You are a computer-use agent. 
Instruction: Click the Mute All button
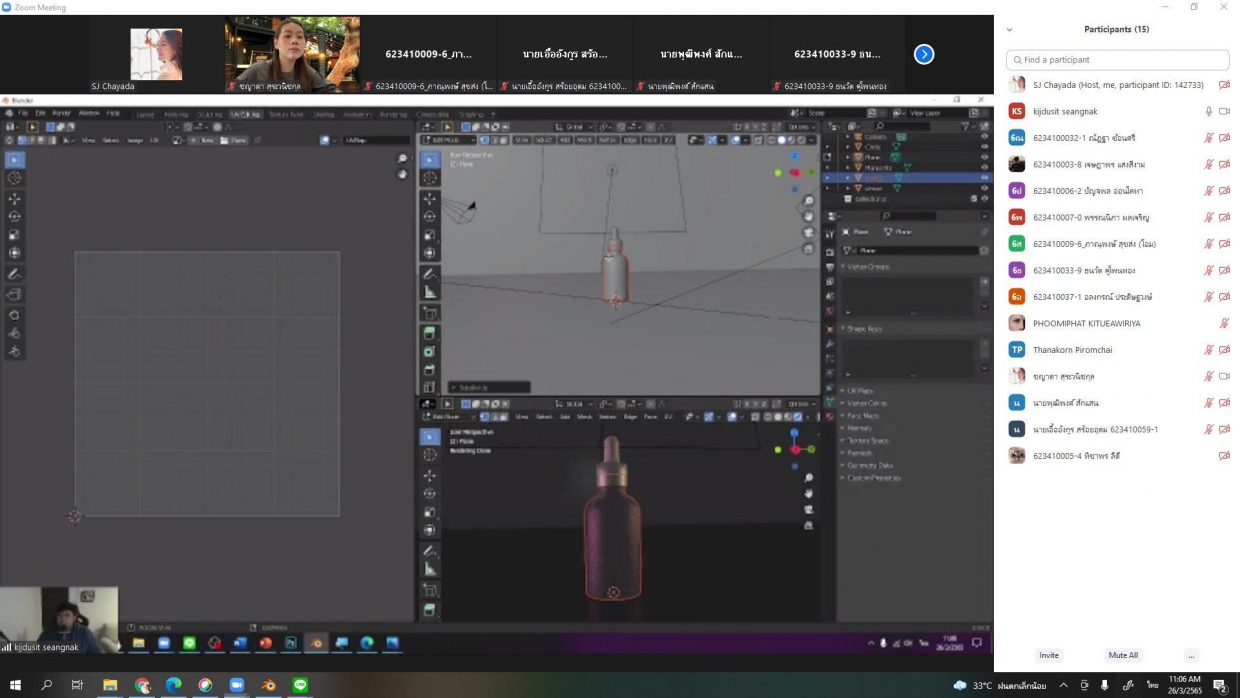tap(1122, 655)
